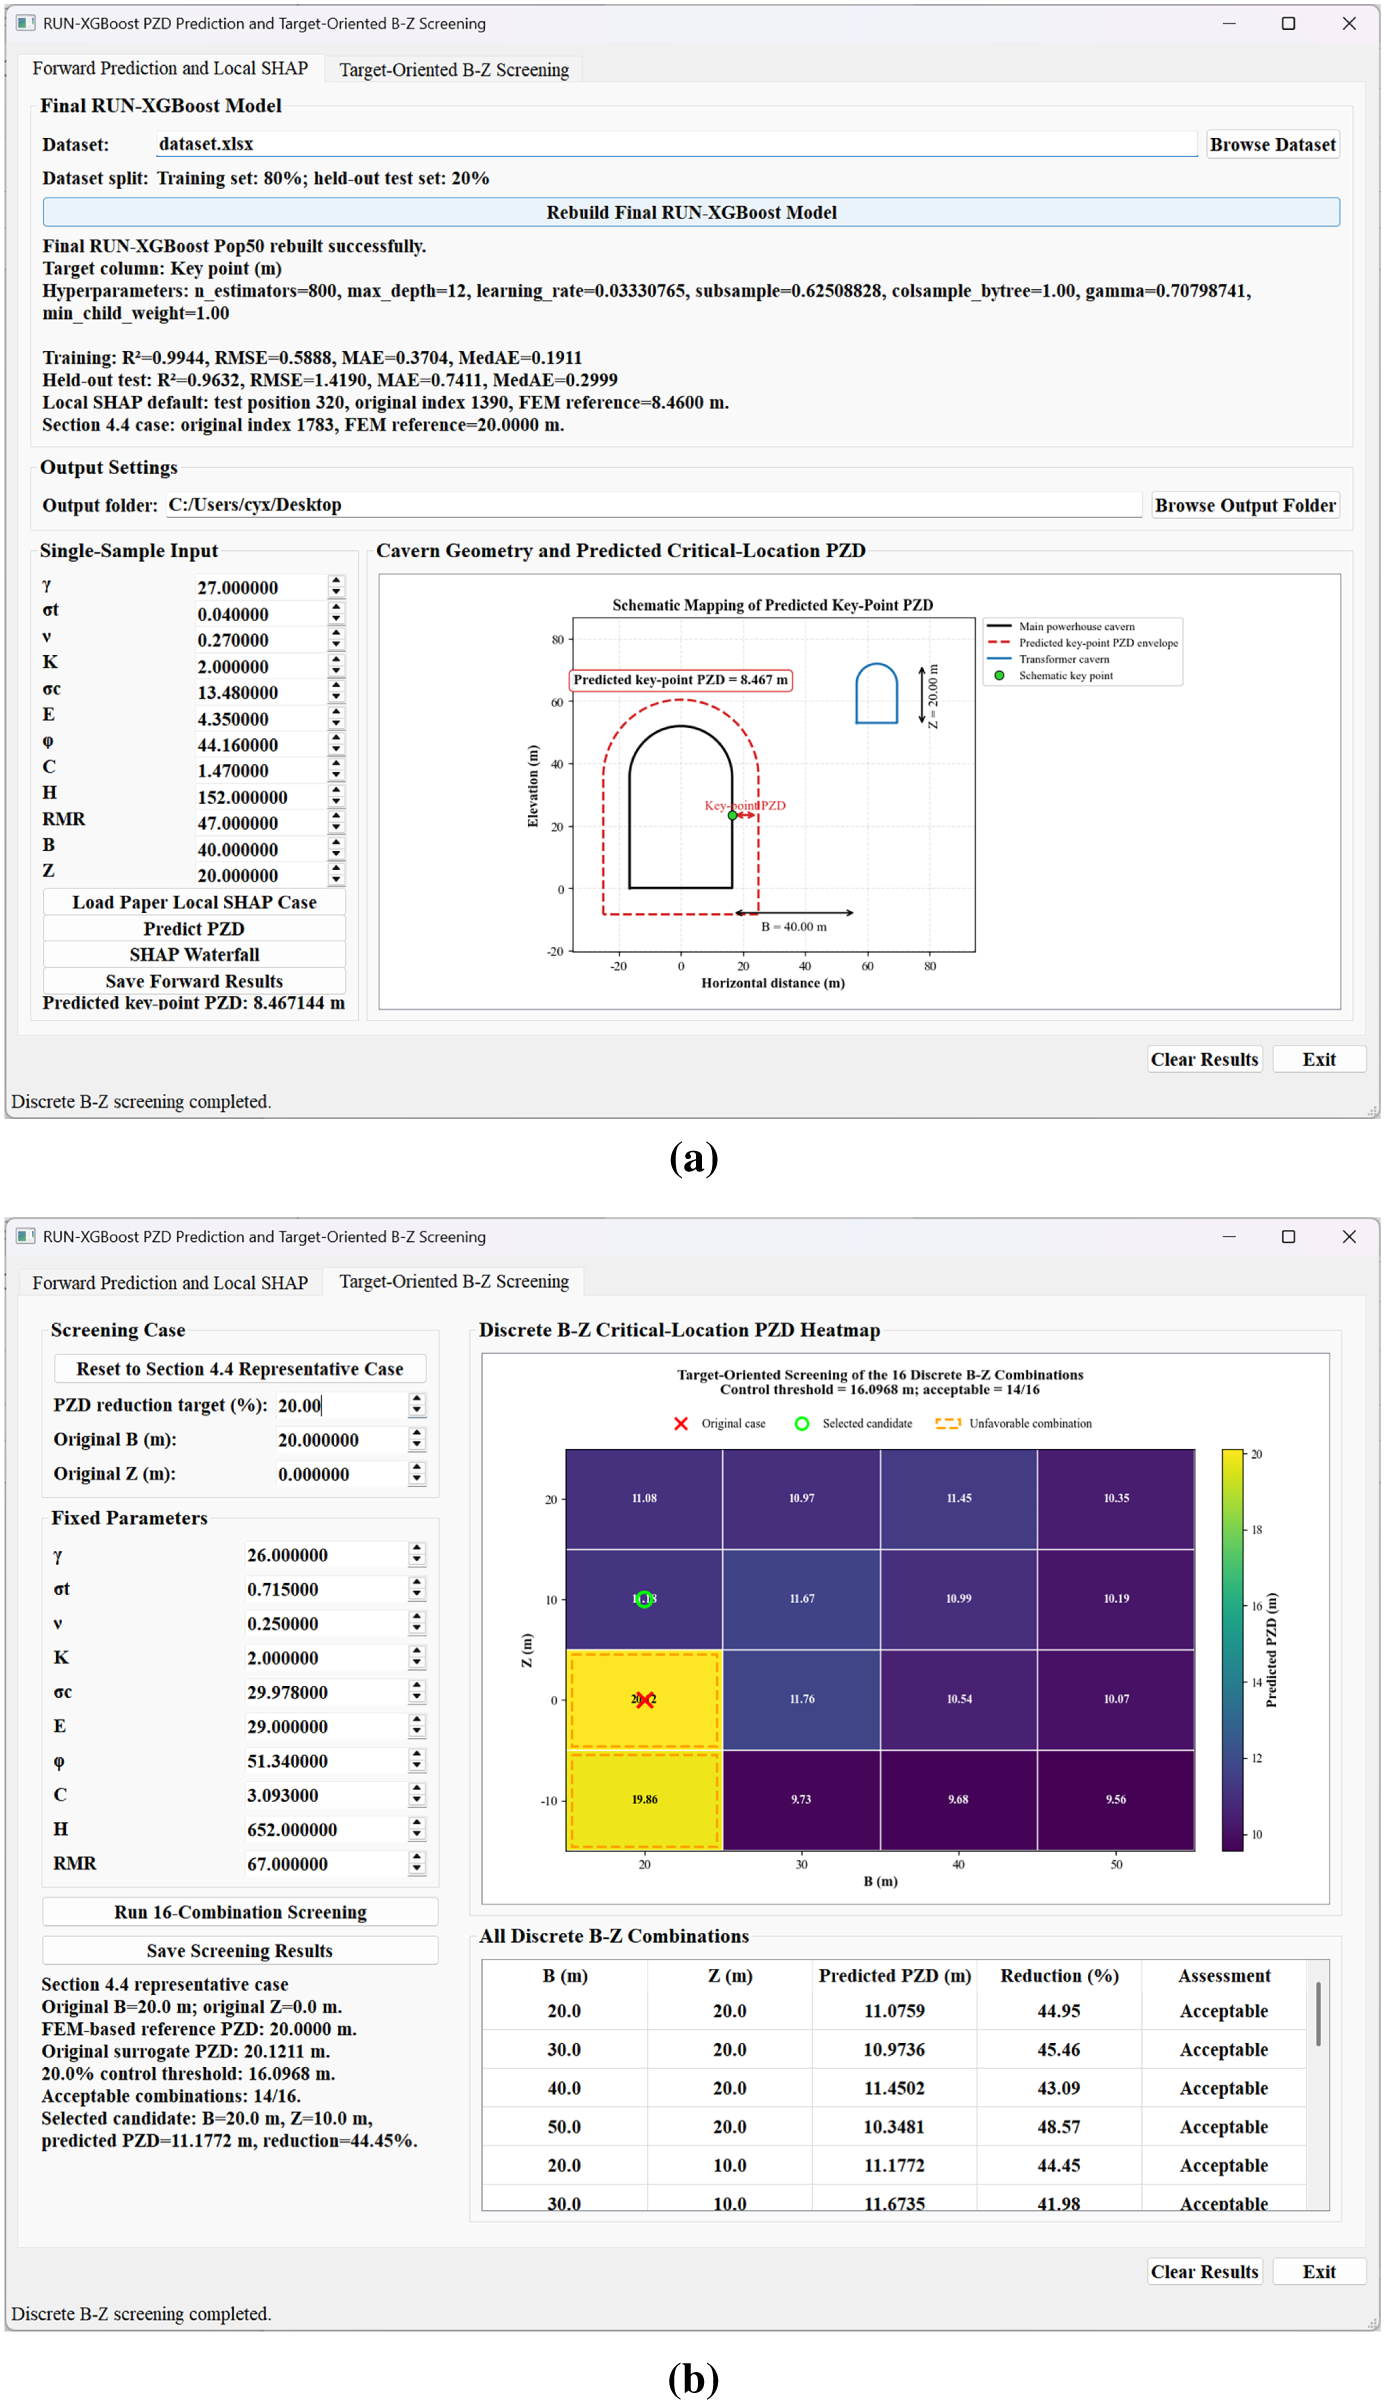This screenshot has height=2405, width=1386.
Task: Save the Forward Results
Action: coord(194,981)
